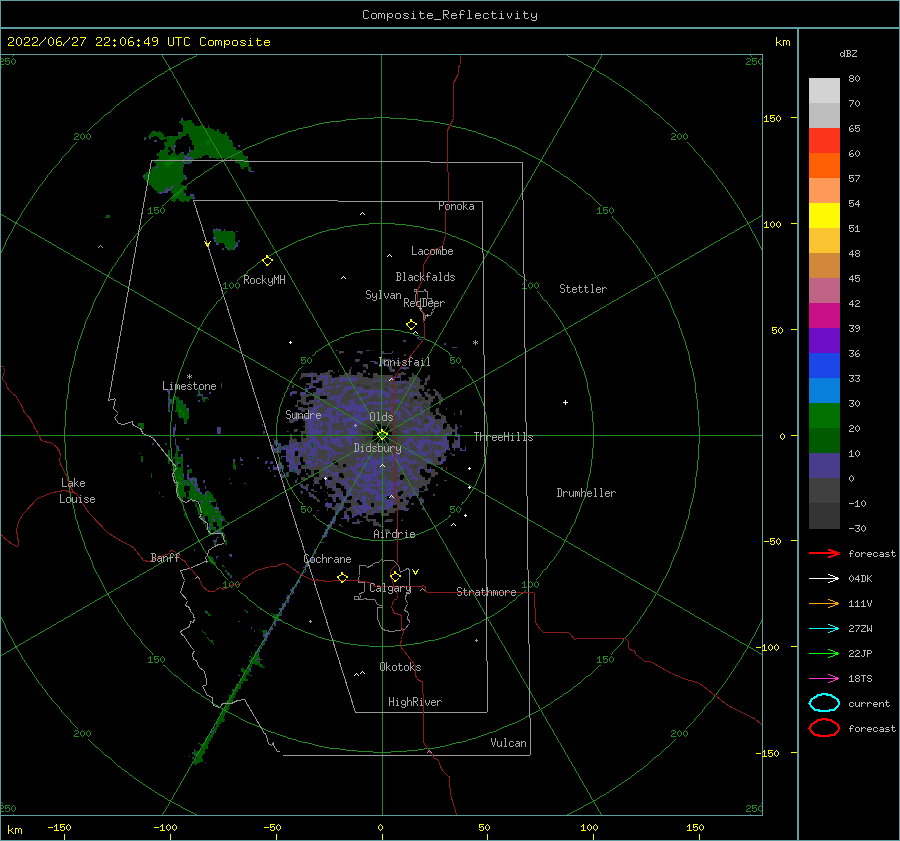Click the white plus marker south of Stettler
This screenshot has height=841, width=900.
click(x=565, y=402)
